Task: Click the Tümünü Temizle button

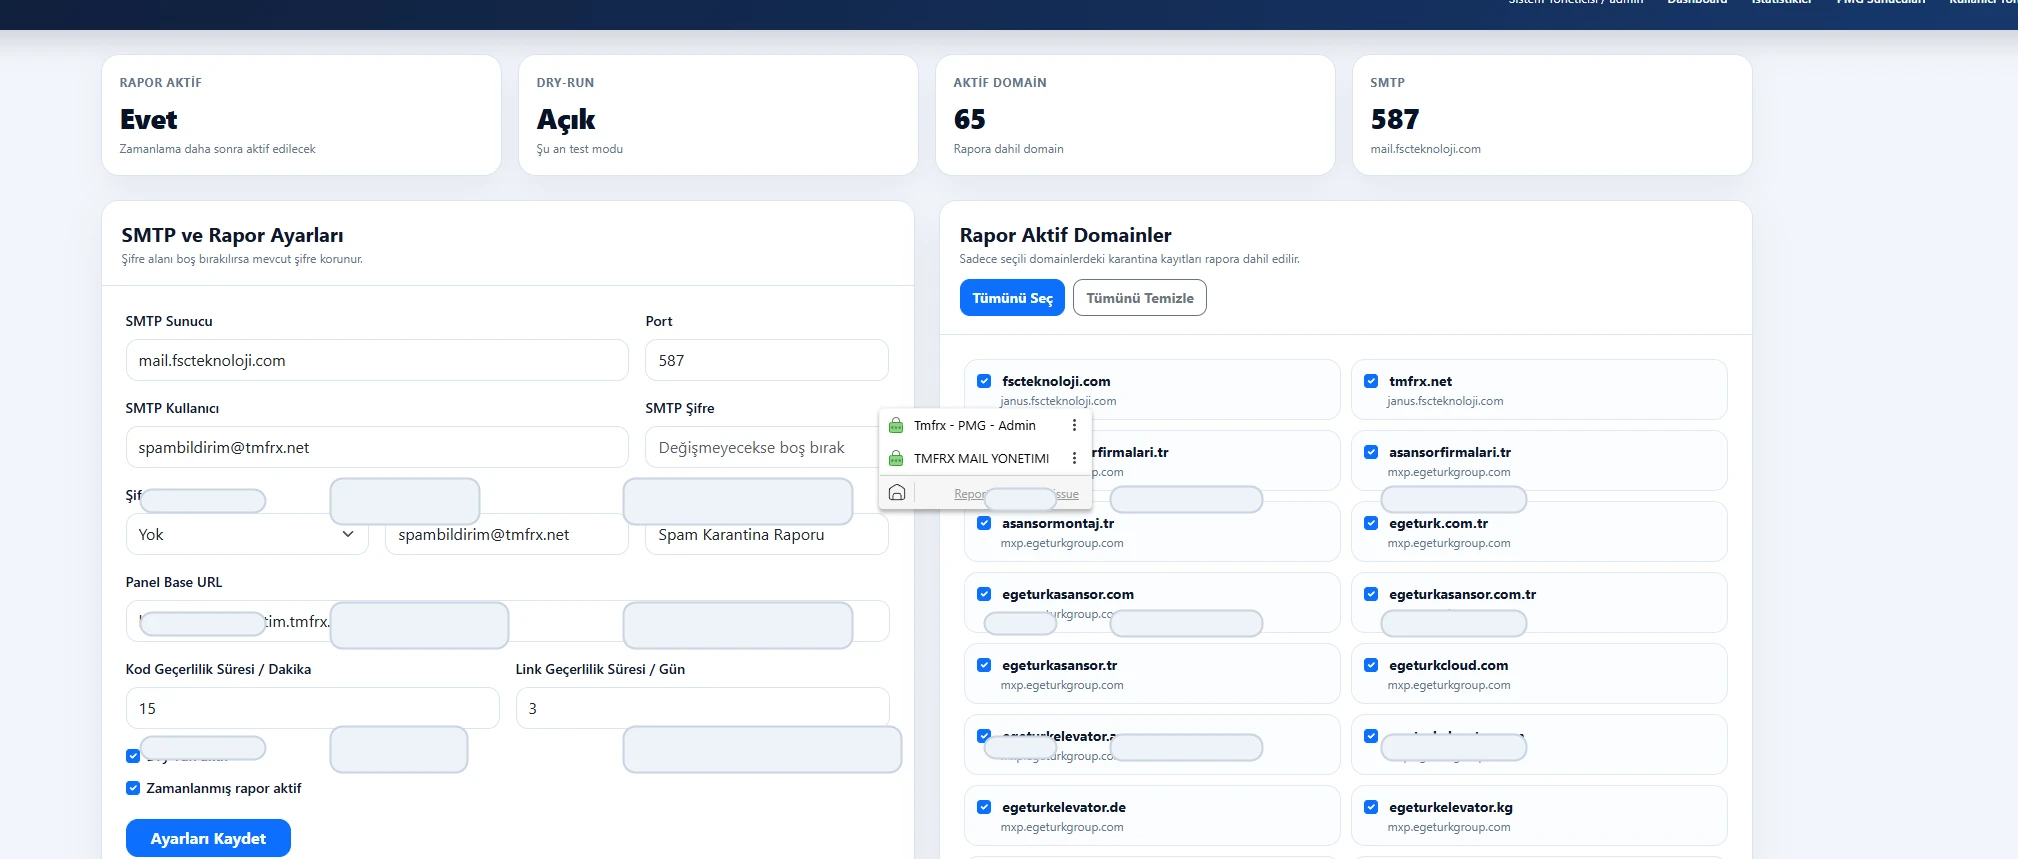Action: pyautogui.click(x=1140, y=298)
